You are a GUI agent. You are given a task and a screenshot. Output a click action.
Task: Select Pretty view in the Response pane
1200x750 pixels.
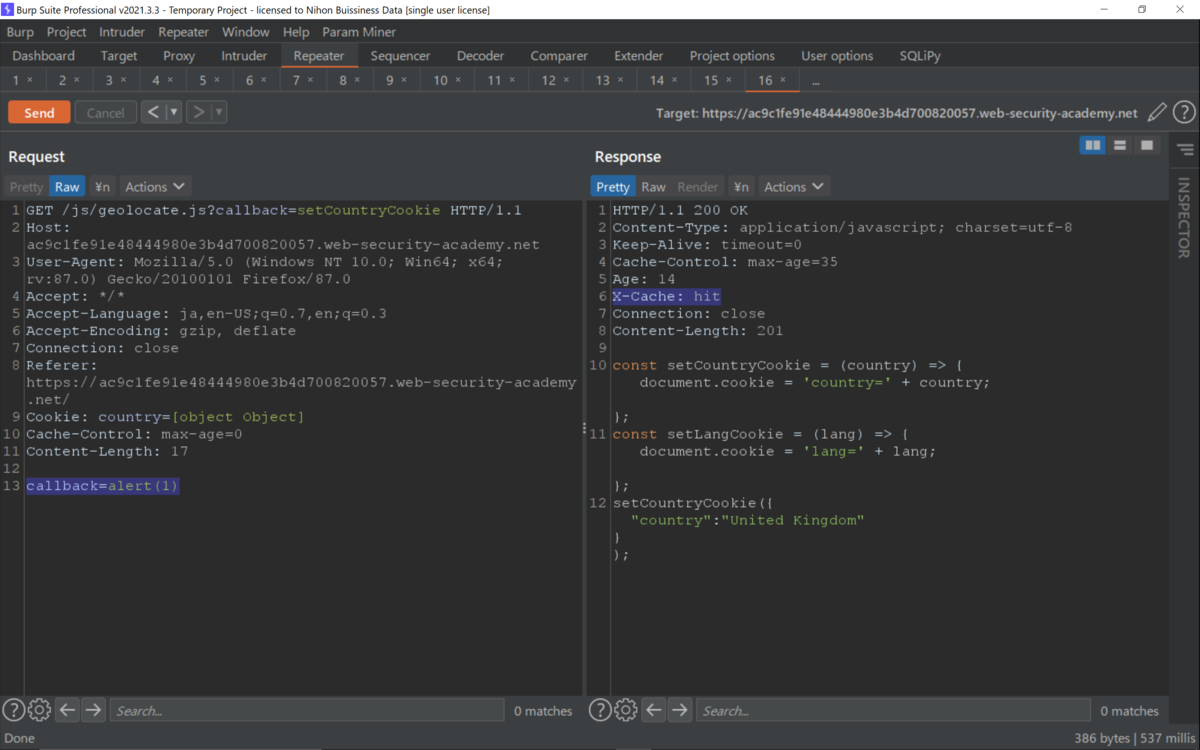tap(612, 187)
